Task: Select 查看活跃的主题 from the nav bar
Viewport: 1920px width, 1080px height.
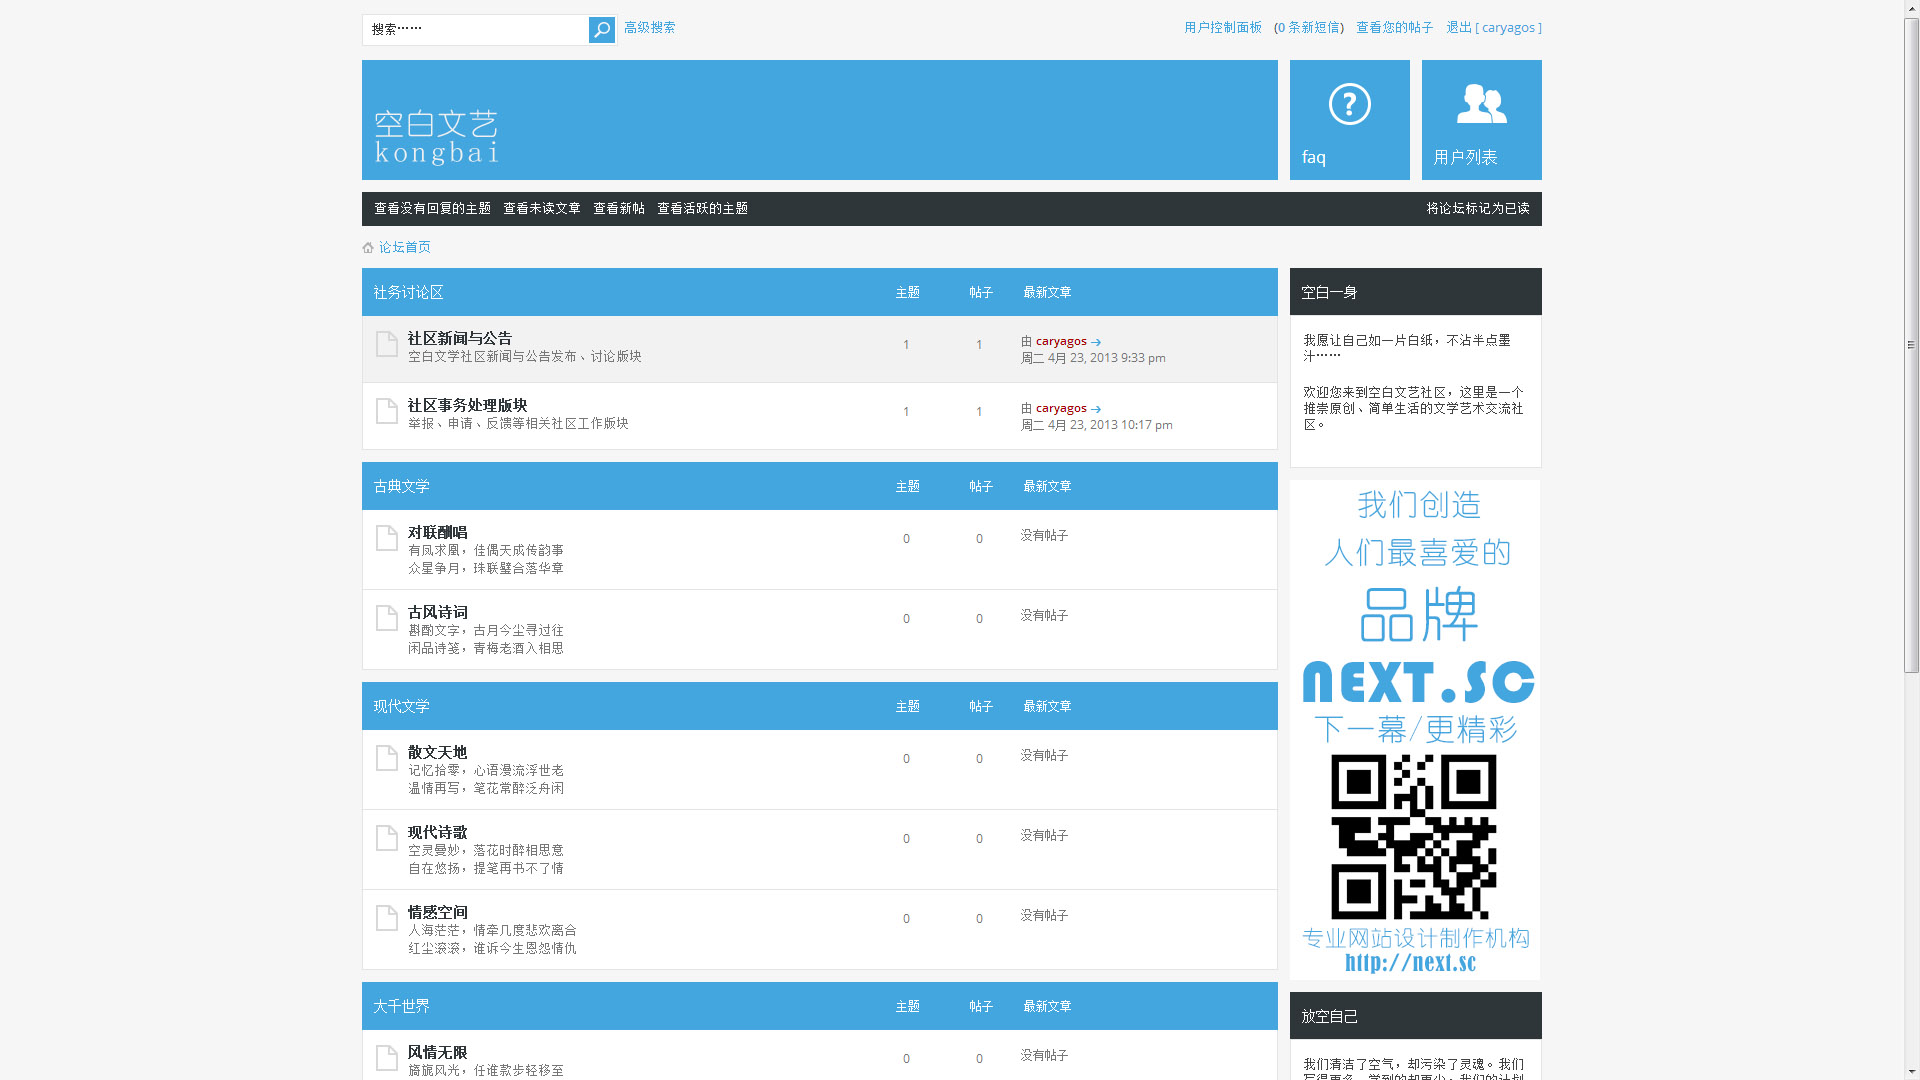Action: (702, 208)
